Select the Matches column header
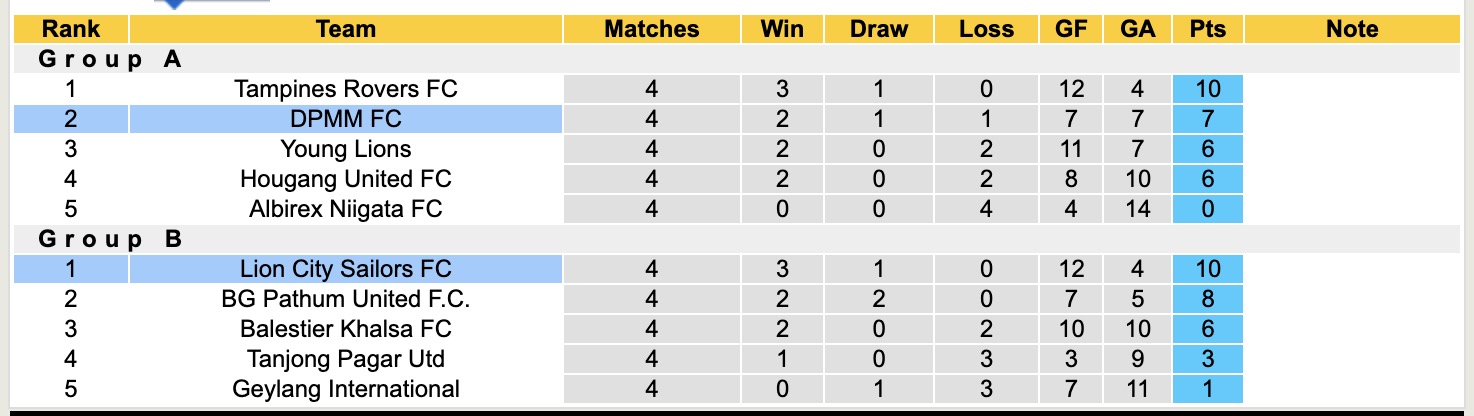 [652, 29]
